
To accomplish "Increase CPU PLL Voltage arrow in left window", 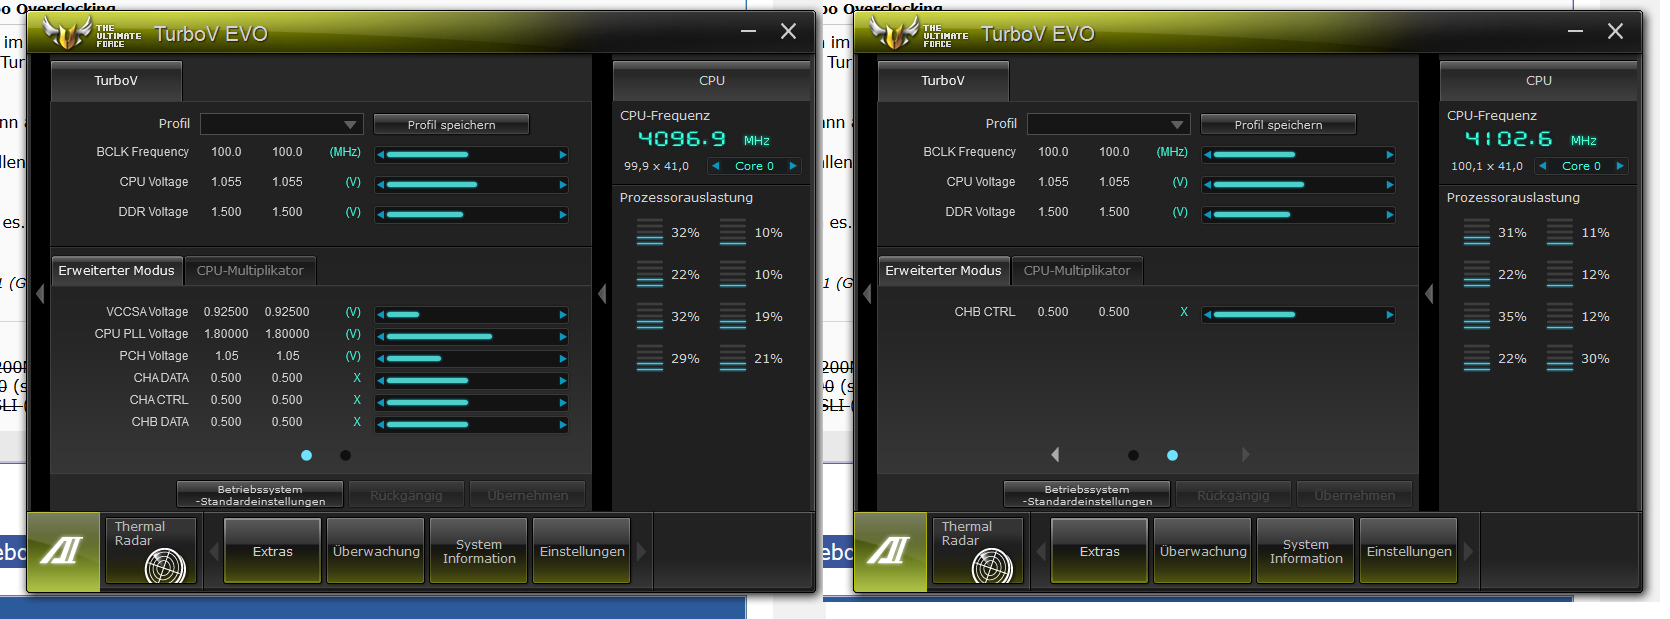I will pos(563,337).
